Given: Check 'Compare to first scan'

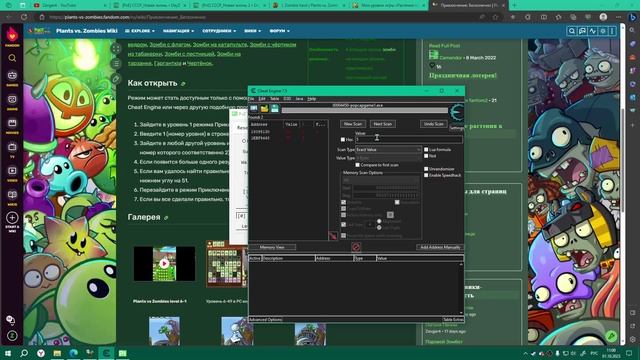Looking at the screenshot, I should click(x=358, y=165).
